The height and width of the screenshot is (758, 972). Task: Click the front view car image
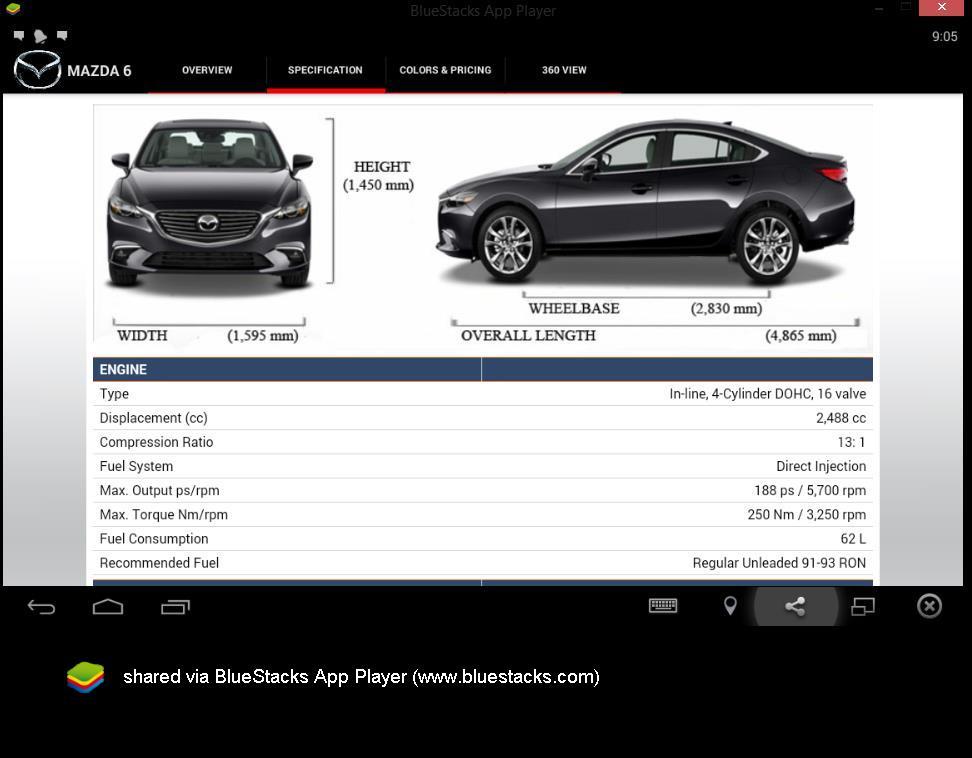pos(210,205)
